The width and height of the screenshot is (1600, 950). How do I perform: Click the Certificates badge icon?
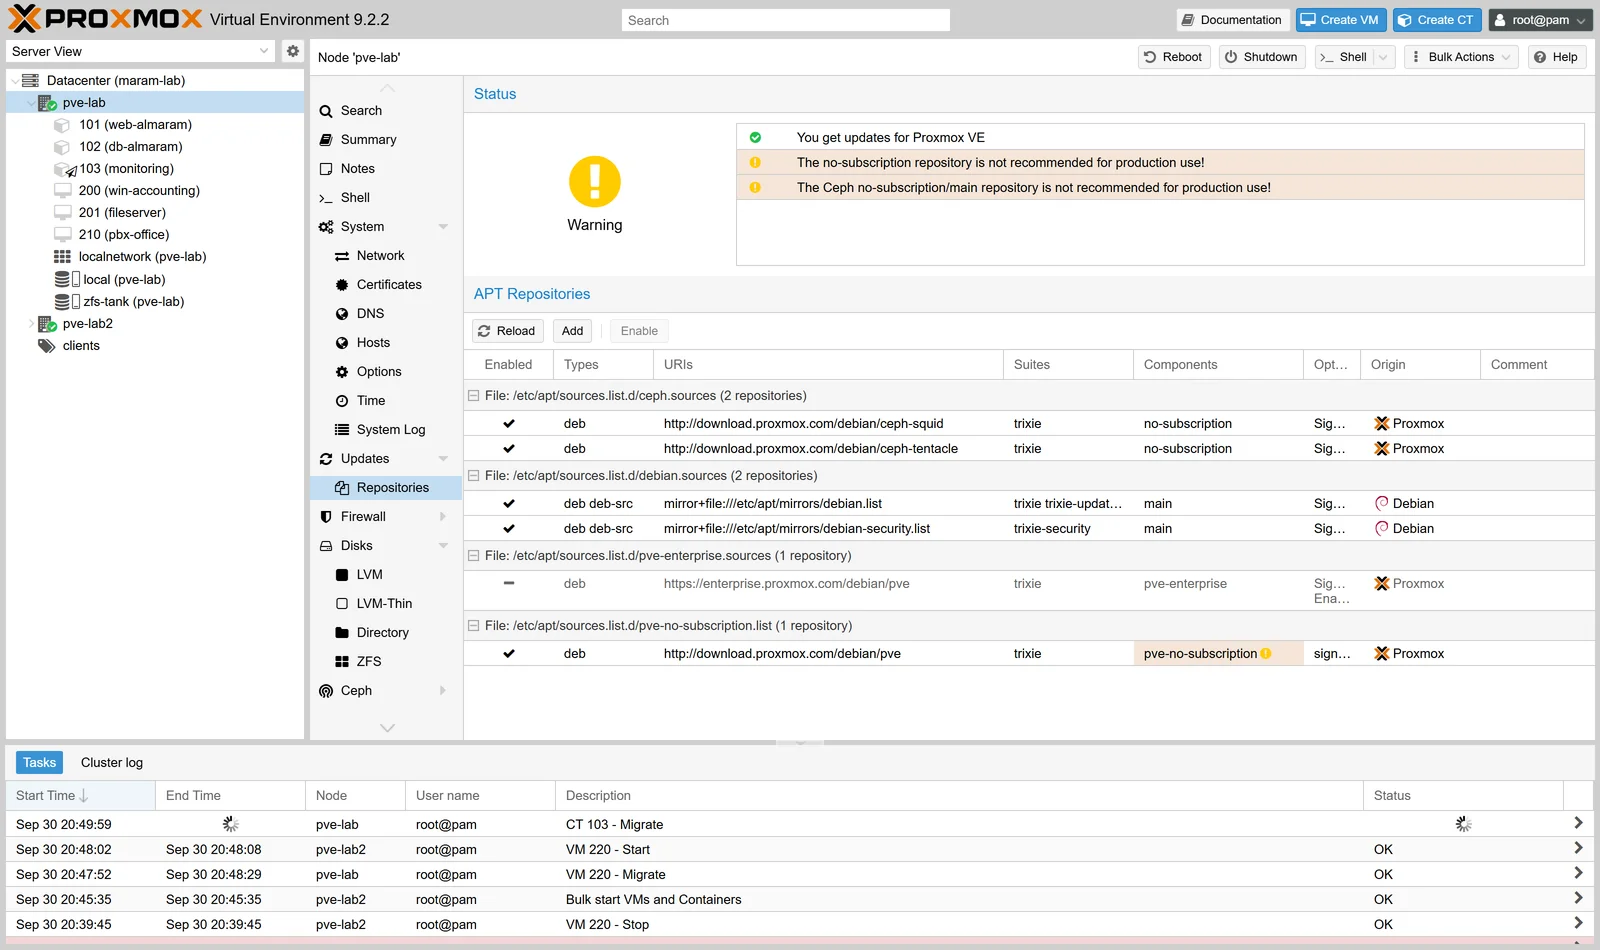coord(342,285)
